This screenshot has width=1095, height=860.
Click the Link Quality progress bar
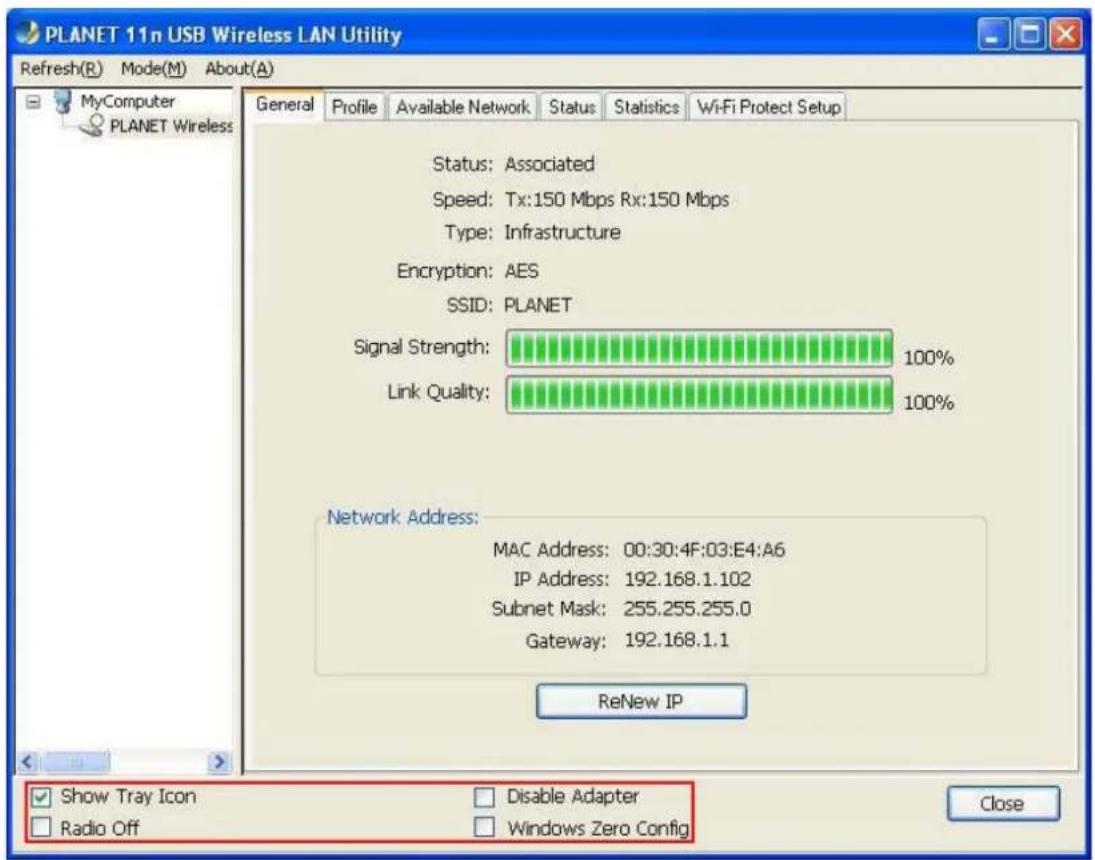point(699,395)
